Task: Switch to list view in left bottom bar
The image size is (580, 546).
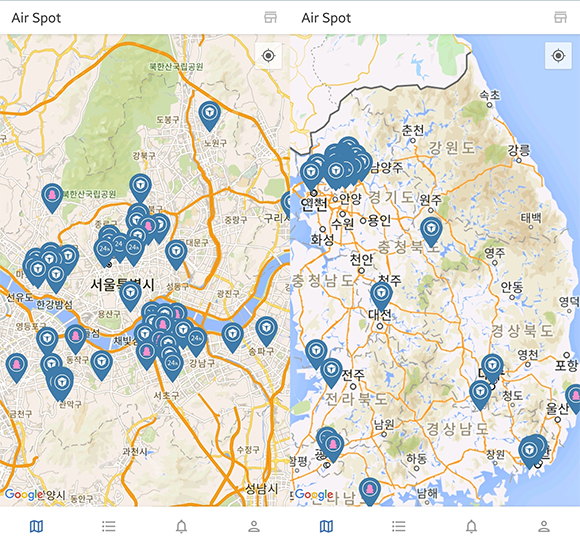Action: coord(109,526)
